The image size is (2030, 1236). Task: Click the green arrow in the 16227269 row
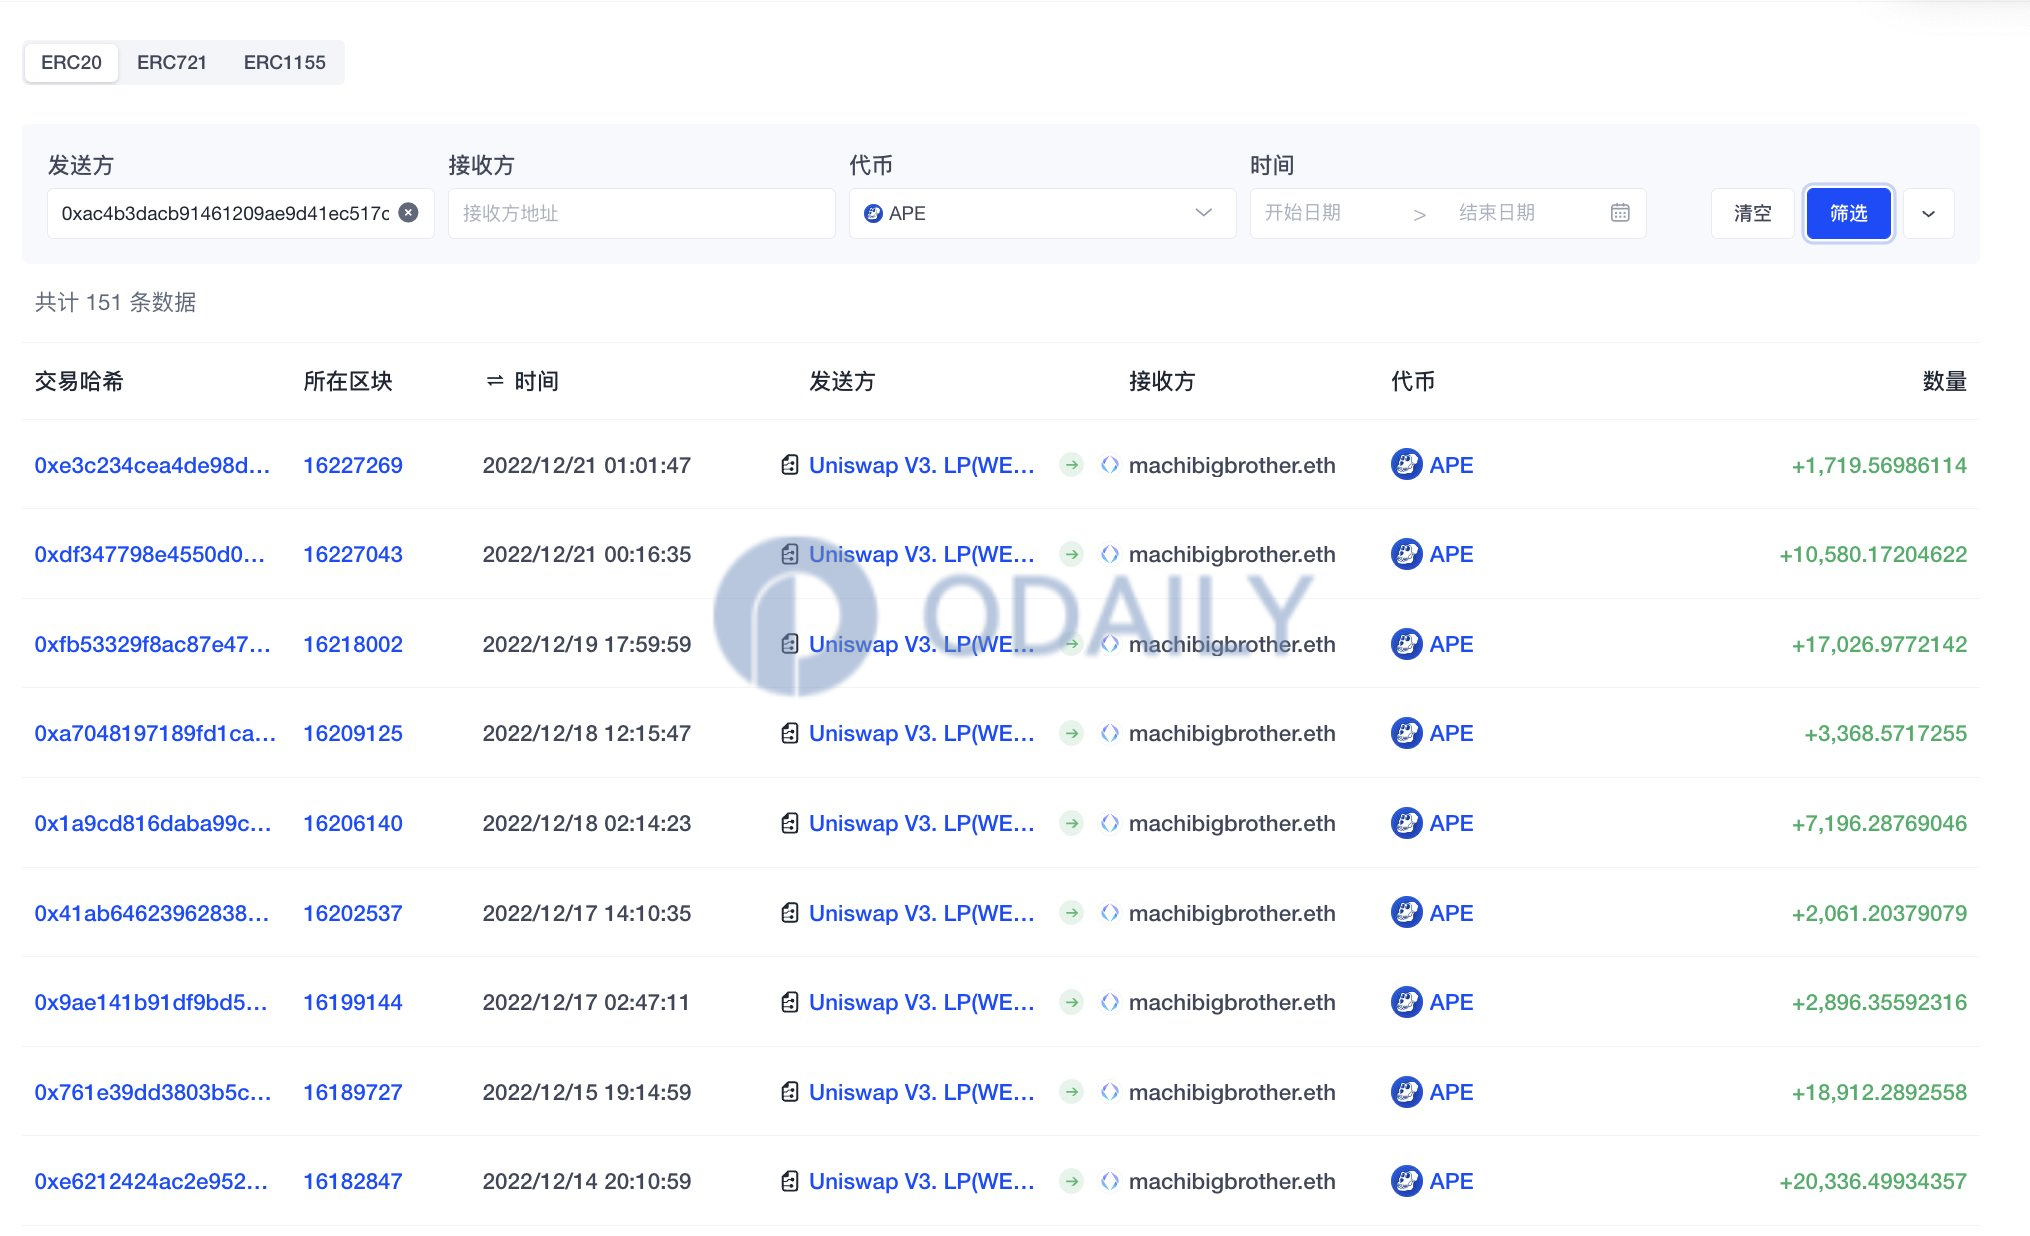pyautogui.click(x=1071, y=465)
